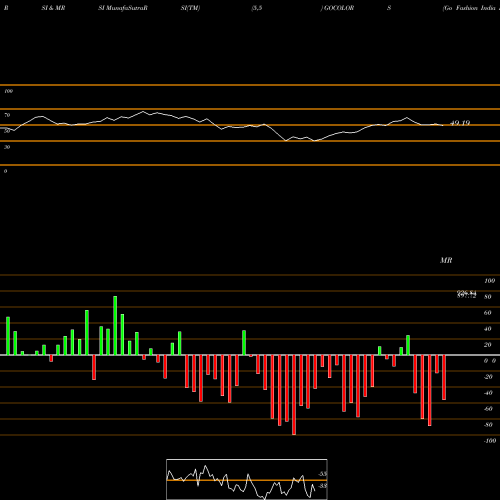This screenshot has height=500, width=500.
Task: Click the tallest green bar in MR chart
Action: pyautogui.click(x=115, y=325)
